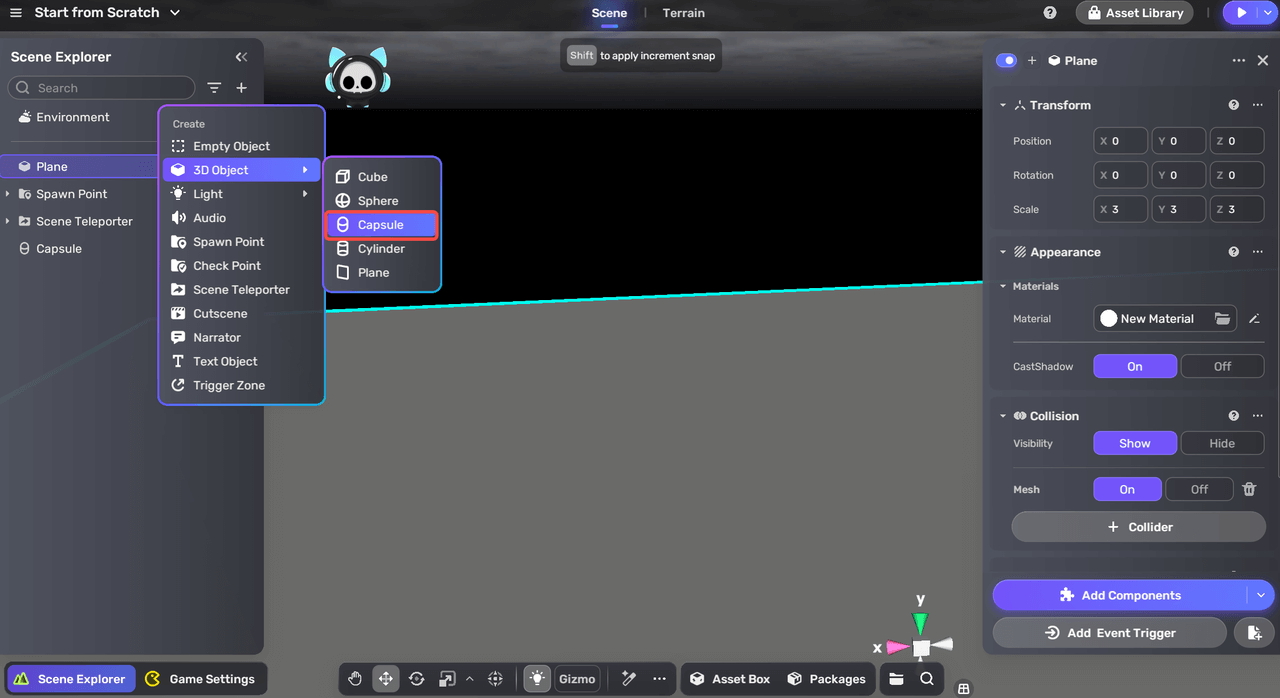1280x698 pixels.
Task: Set Collision Visibility to Hide
Action: [1222, 443]
